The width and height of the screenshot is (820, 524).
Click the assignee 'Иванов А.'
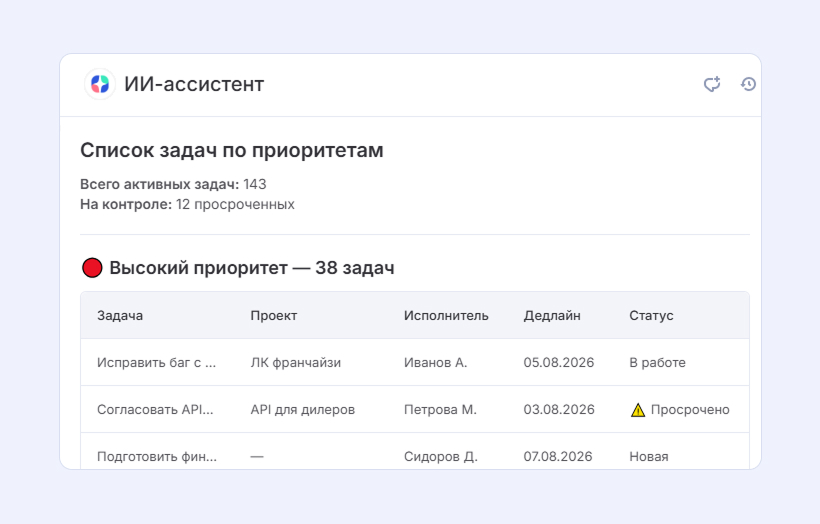[435, 362]
